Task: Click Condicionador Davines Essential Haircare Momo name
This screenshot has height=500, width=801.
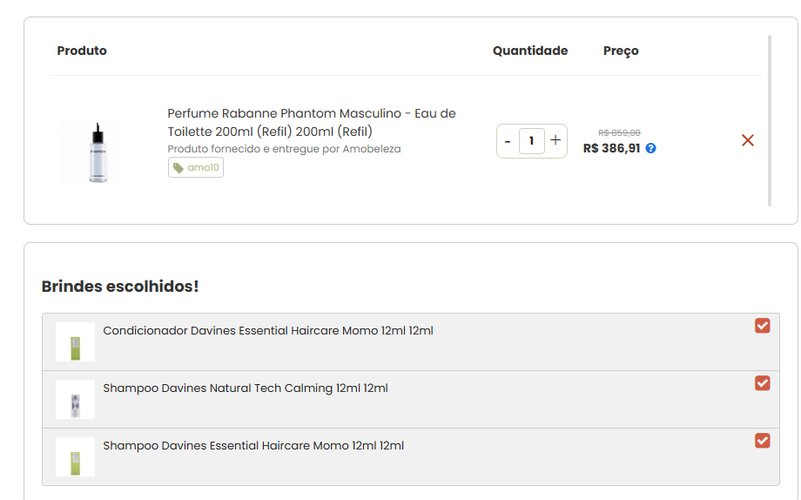Action: click(268, 331)
